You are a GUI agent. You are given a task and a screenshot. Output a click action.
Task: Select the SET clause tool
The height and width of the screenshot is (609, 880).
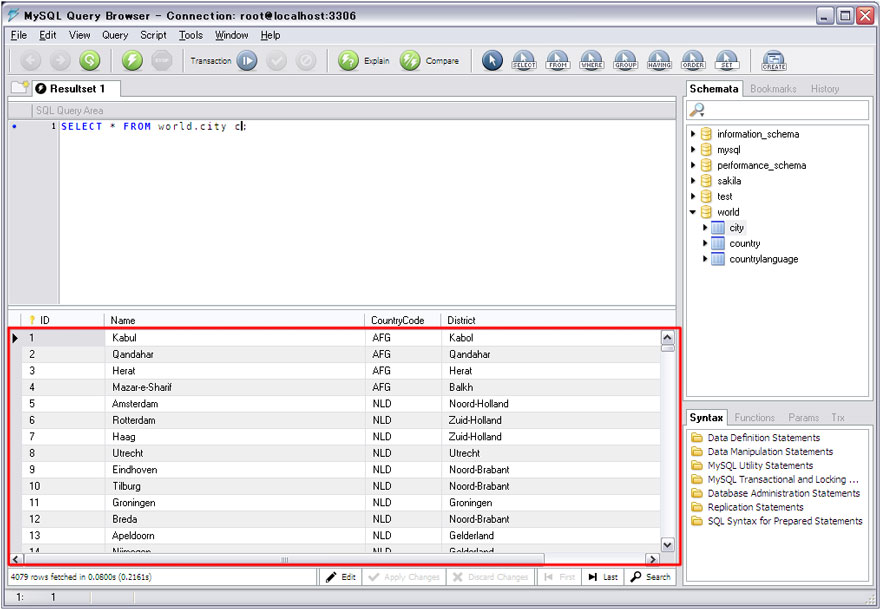pos(727,60)
